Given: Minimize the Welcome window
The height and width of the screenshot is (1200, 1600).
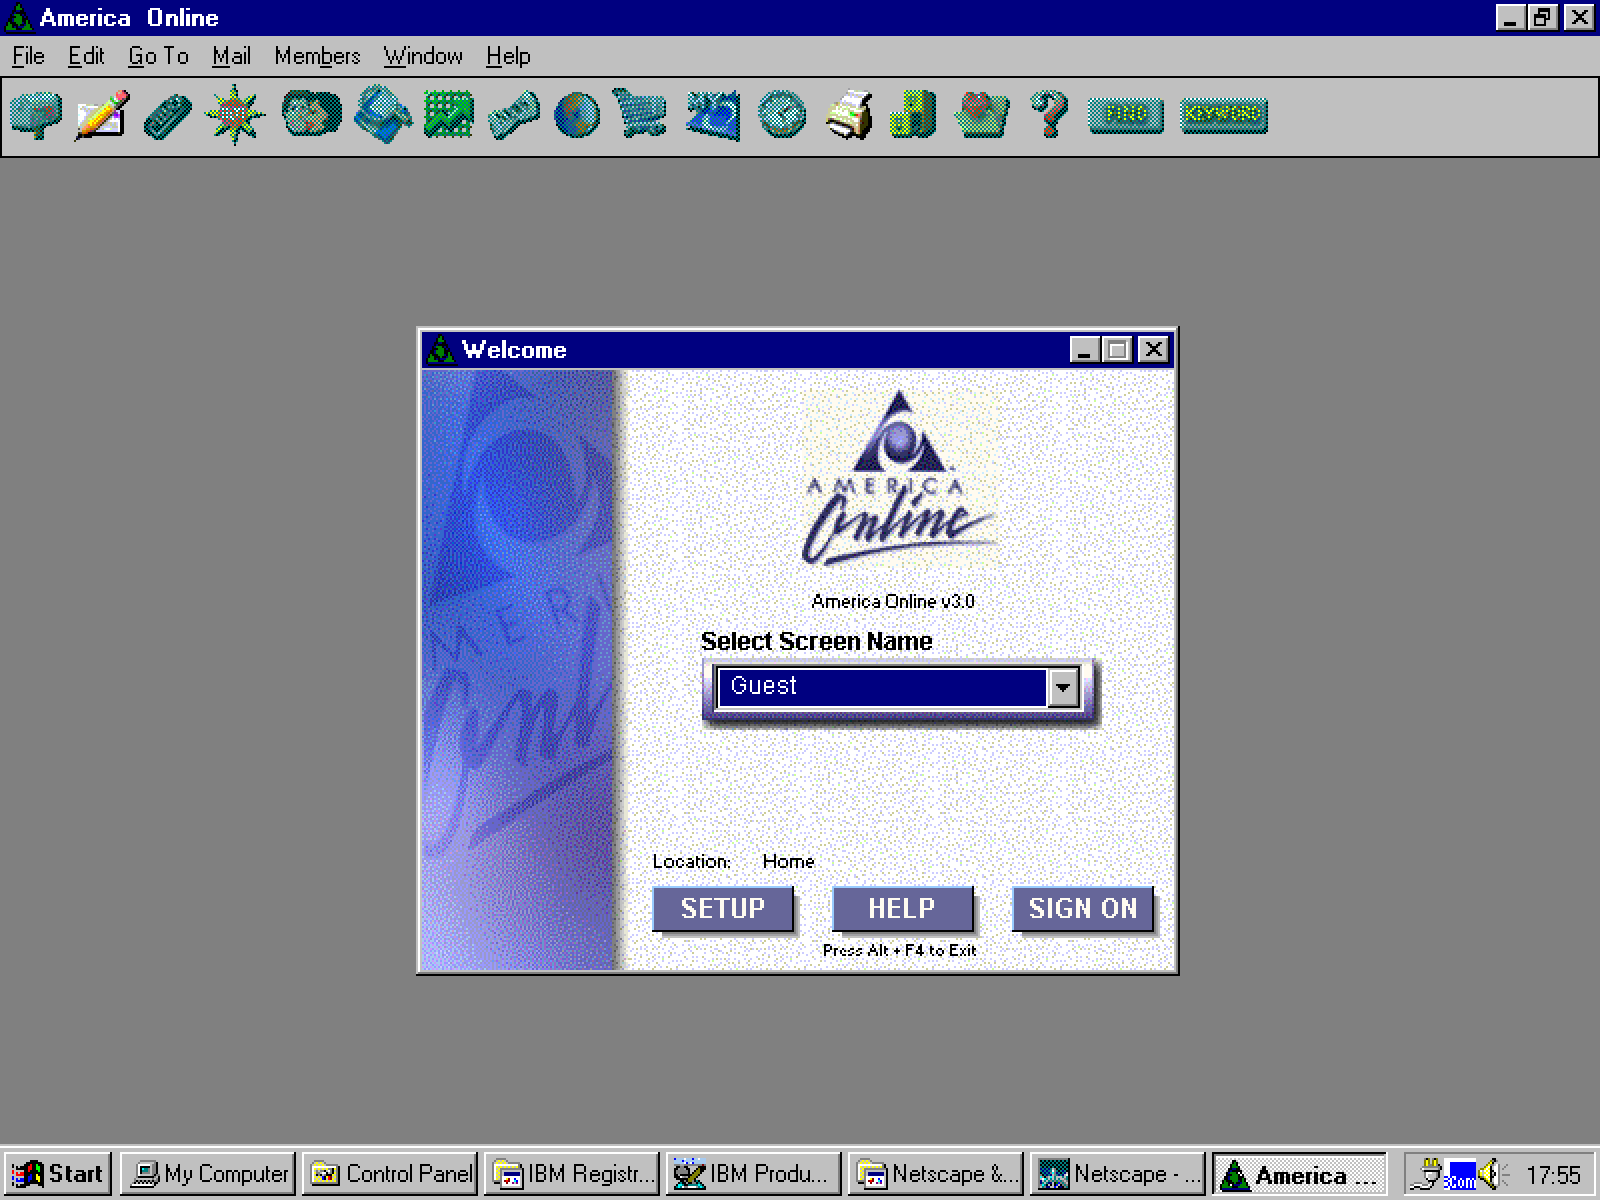Looking at the screenshot, I should (x=1085, y=349).
